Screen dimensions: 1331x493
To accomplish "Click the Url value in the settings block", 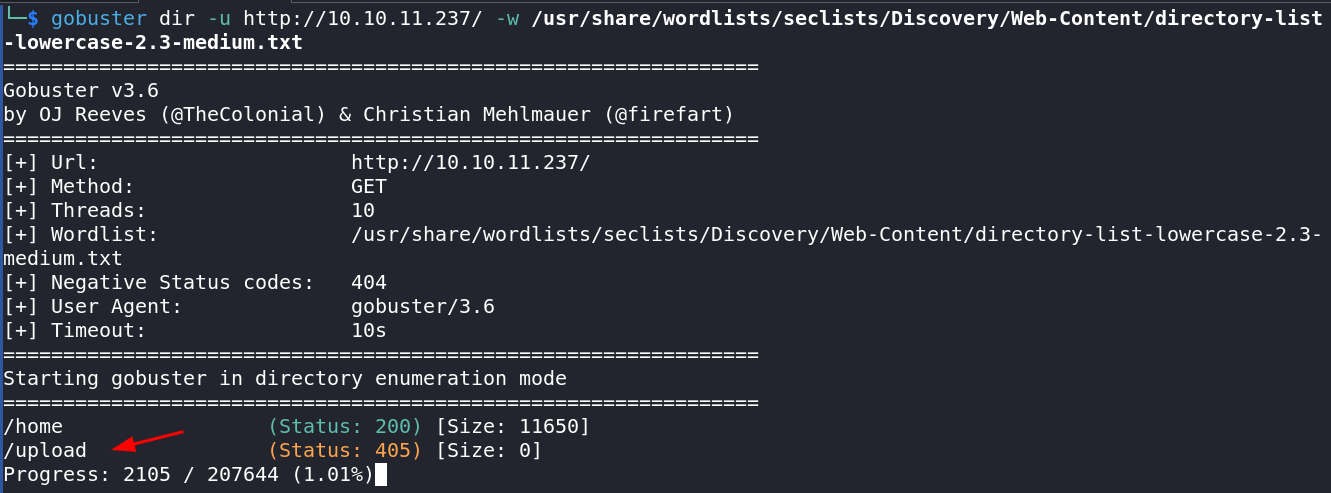I will 471,163.
